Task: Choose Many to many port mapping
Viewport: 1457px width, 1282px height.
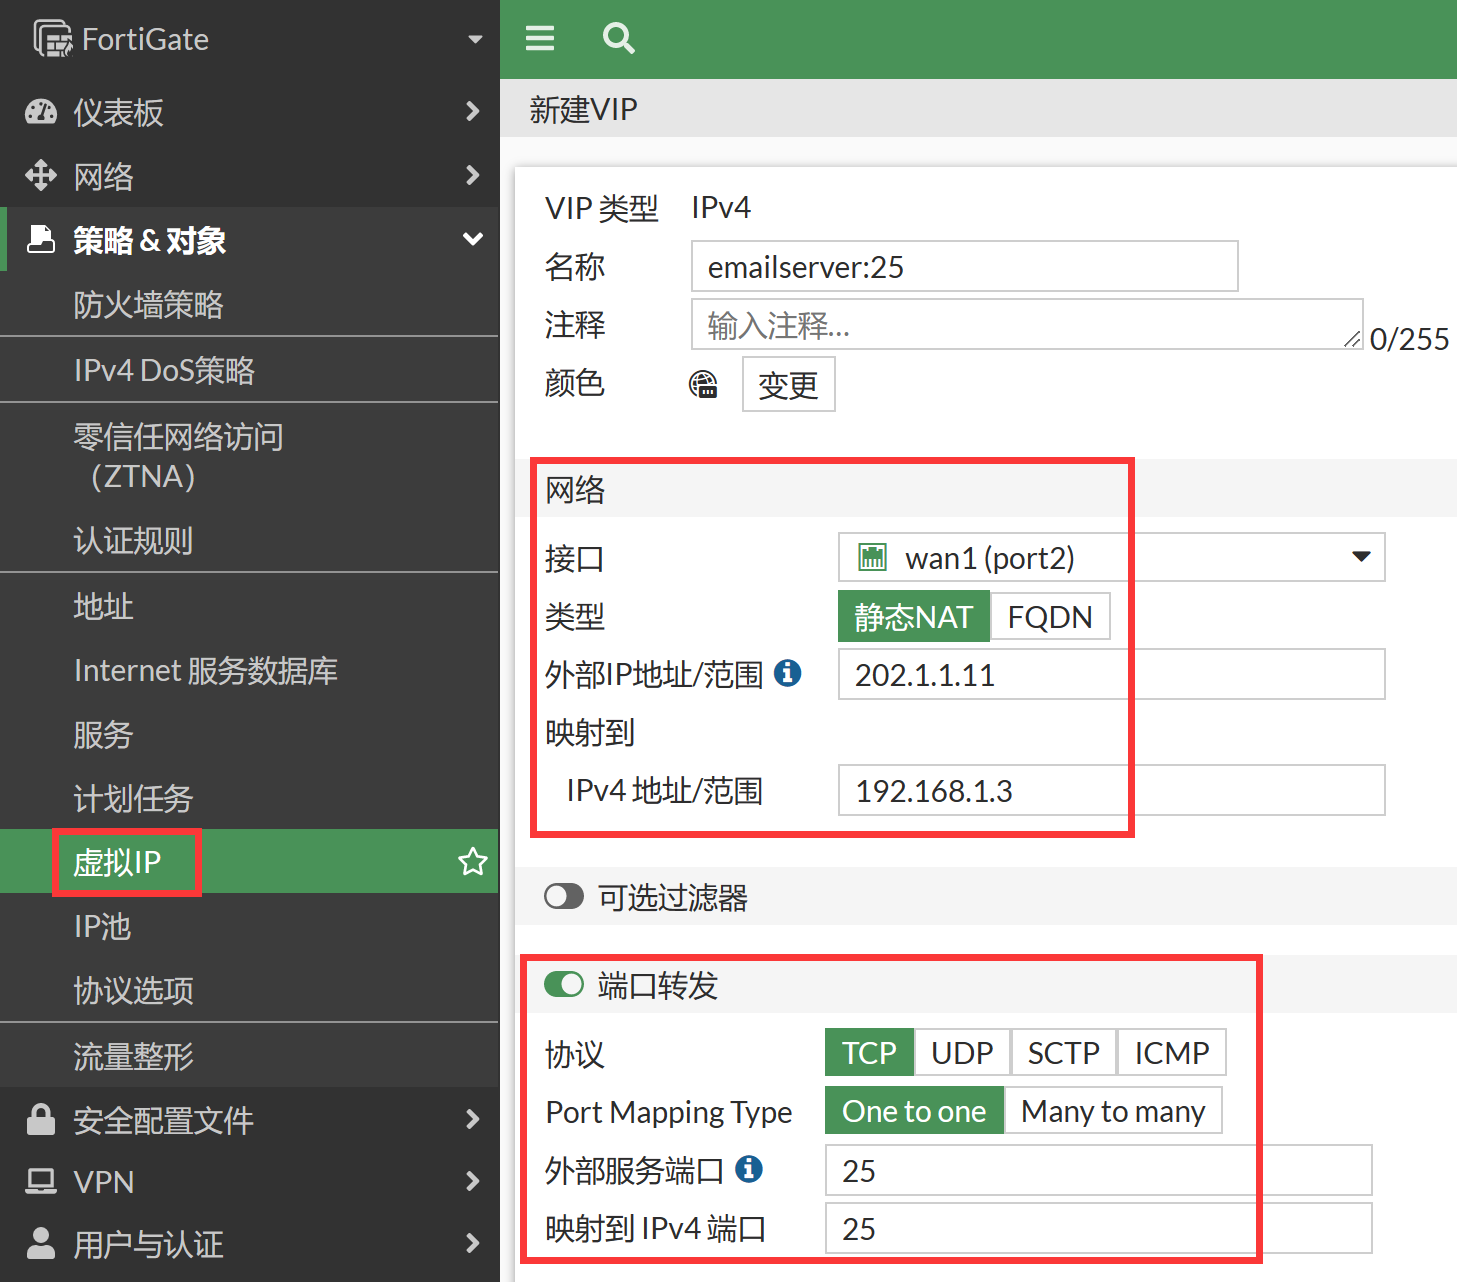Action: (1112, 1111)
